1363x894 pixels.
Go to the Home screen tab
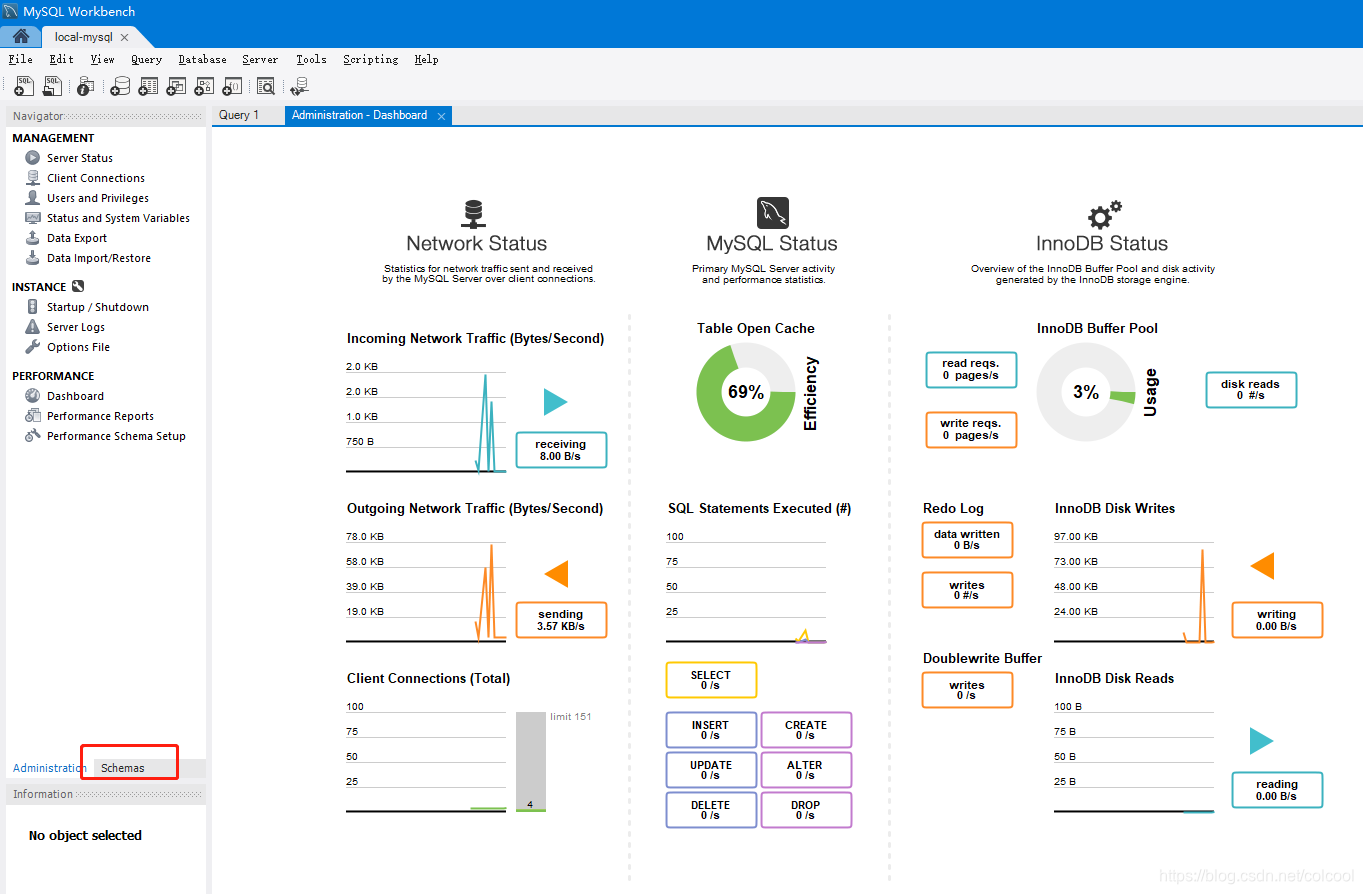coord(21,37)
